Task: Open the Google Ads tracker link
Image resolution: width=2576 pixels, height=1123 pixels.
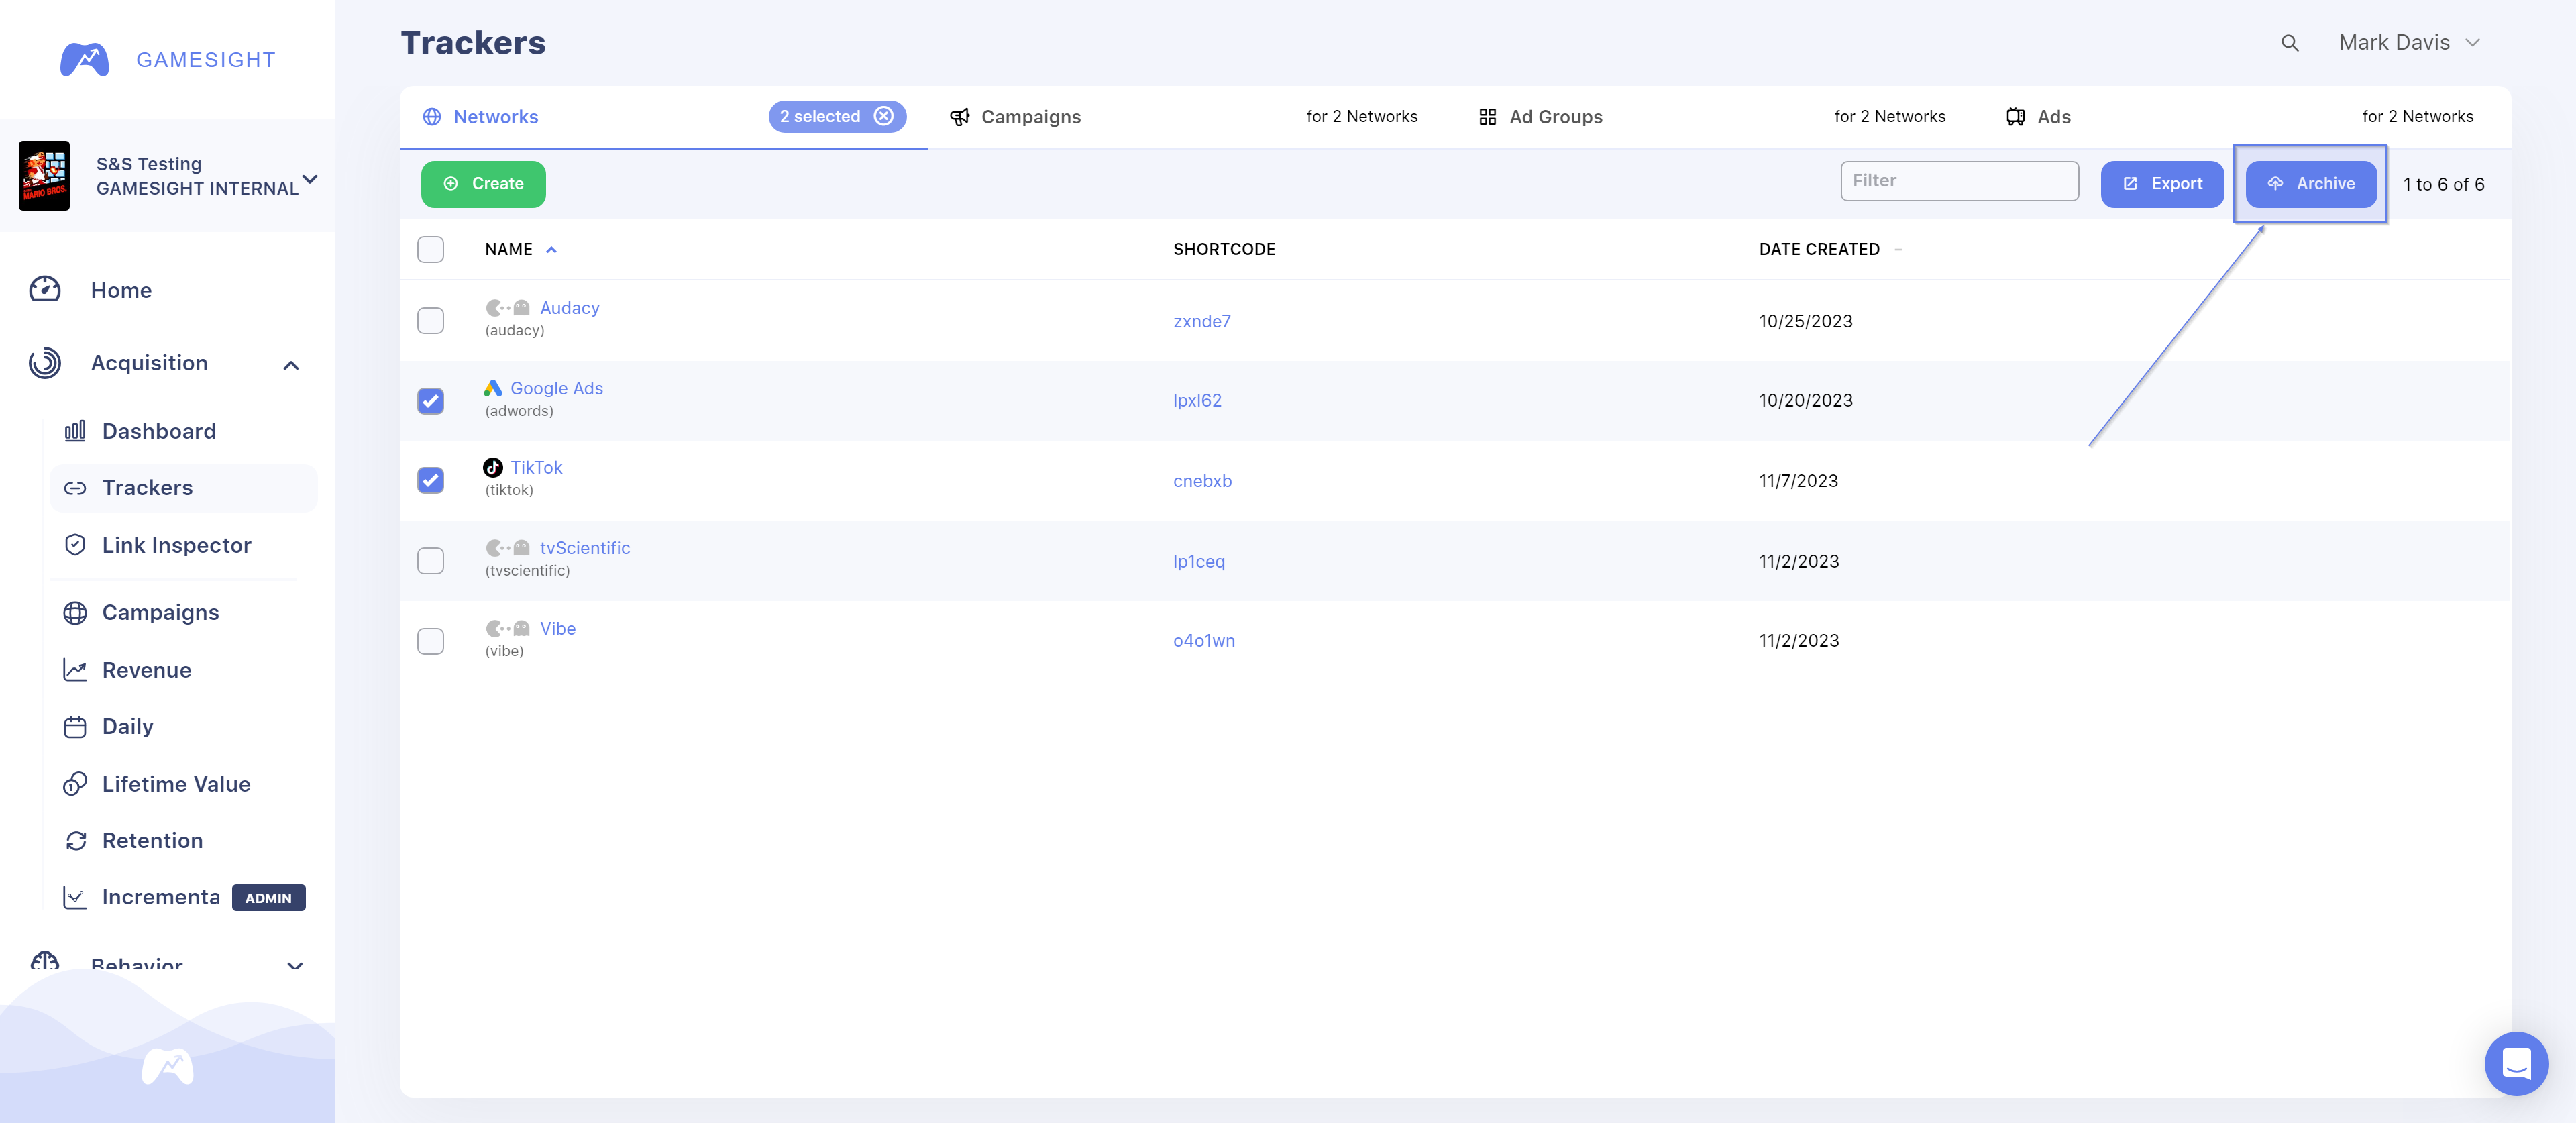Action: click(557, 388)
